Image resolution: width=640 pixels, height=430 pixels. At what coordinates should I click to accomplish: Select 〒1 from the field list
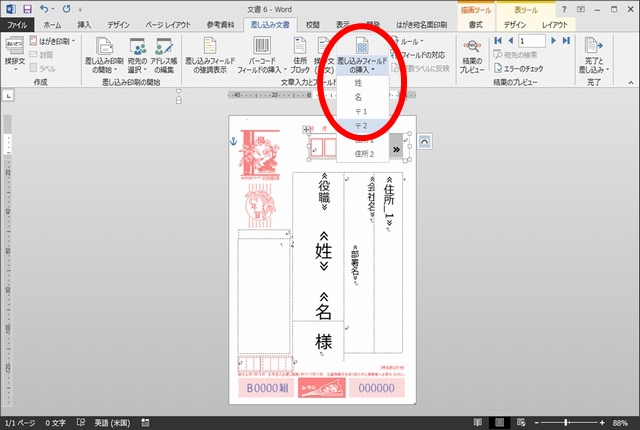[x=363, y=111]
